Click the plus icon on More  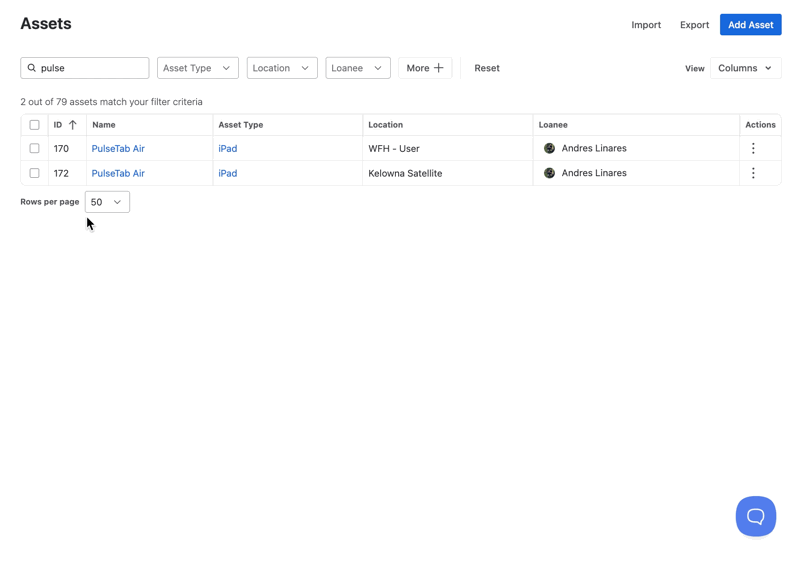tap(438, 68)
